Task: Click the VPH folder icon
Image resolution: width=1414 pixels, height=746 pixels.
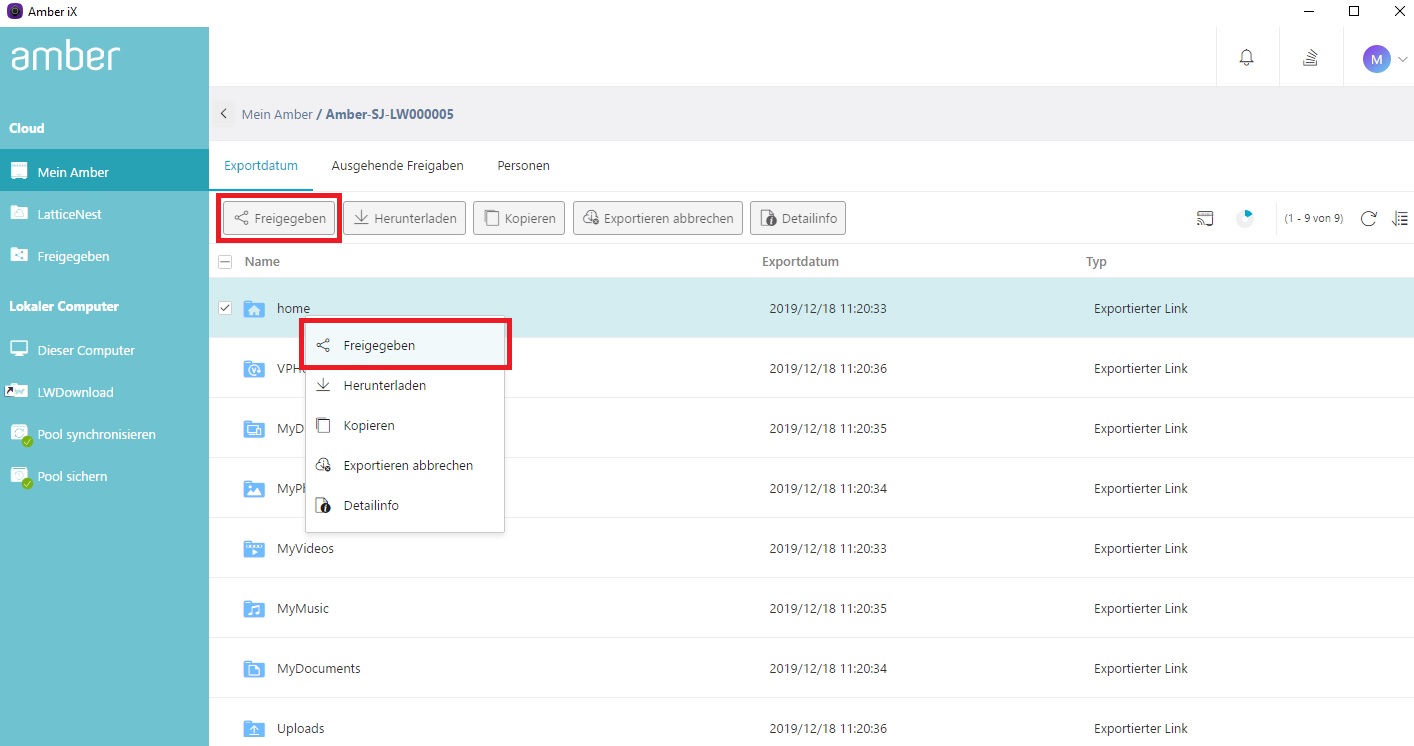Action: pos(254,369)
